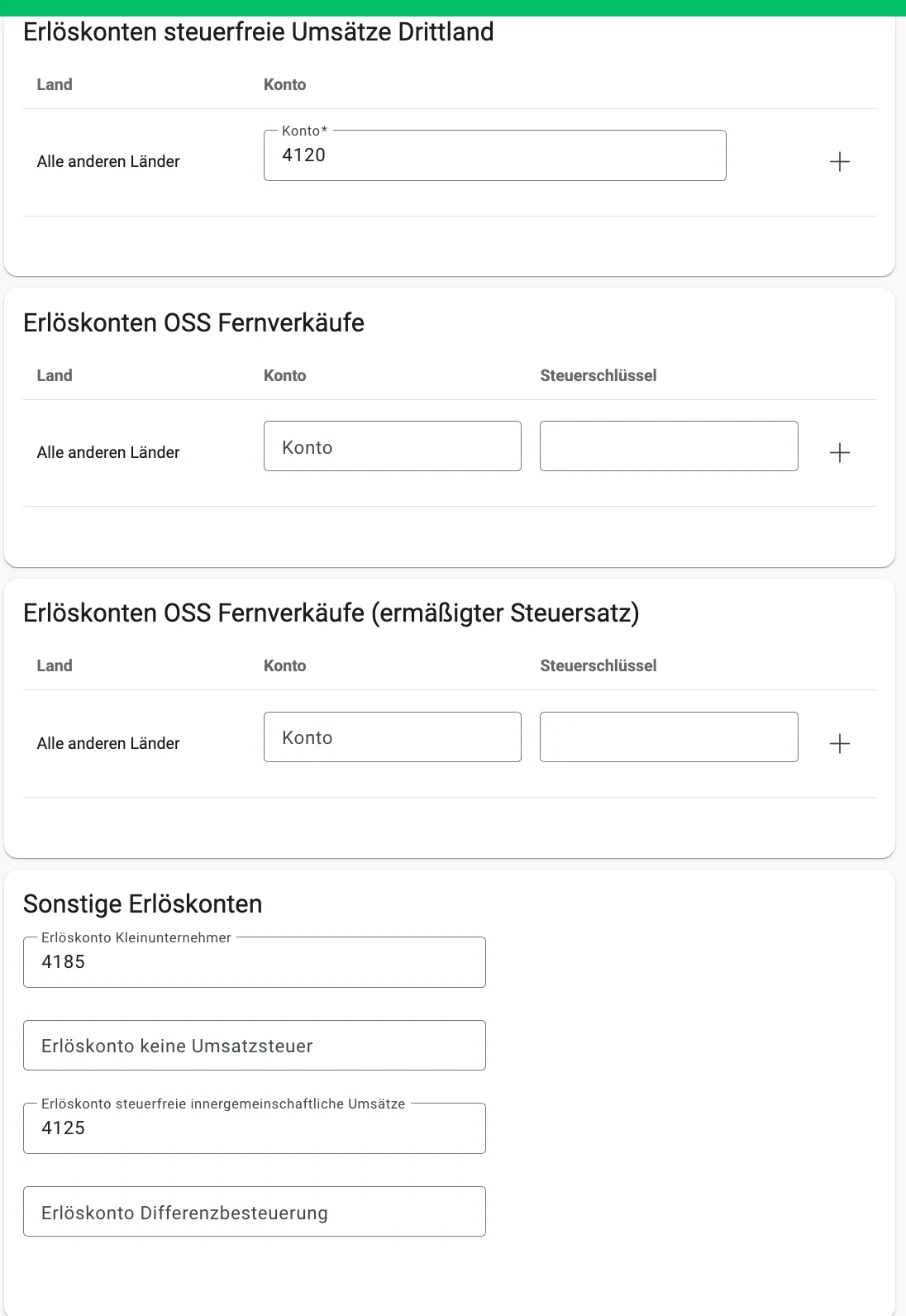Viewport: 906px width, 1316px height.
Task: Open Steuerschlüssel field in ermäßigter Steuersatz section
Action: point(669,737)
